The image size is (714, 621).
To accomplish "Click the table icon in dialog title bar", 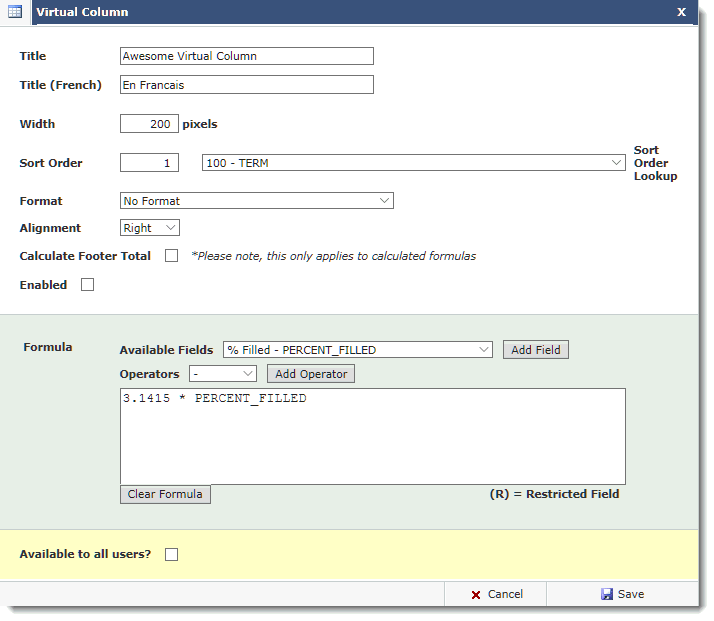I will pyautogui.click(x=15, y=12).
